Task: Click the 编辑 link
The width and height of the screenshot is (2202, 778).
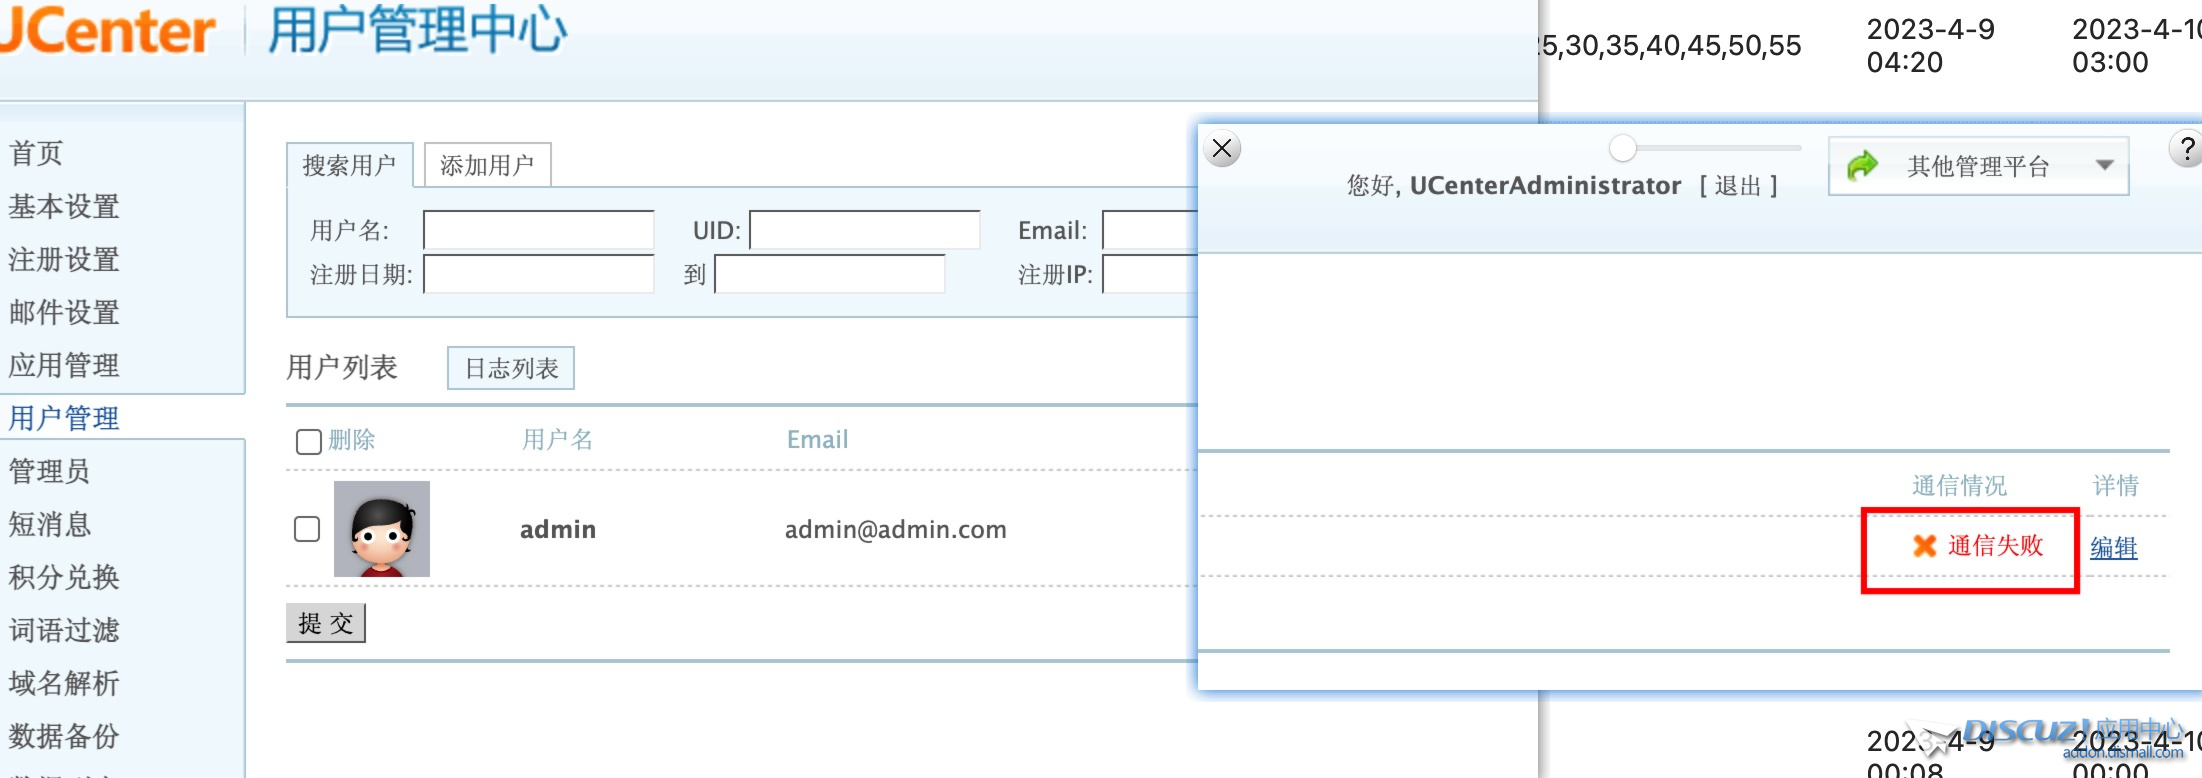Action: [x=2113, y=548]
